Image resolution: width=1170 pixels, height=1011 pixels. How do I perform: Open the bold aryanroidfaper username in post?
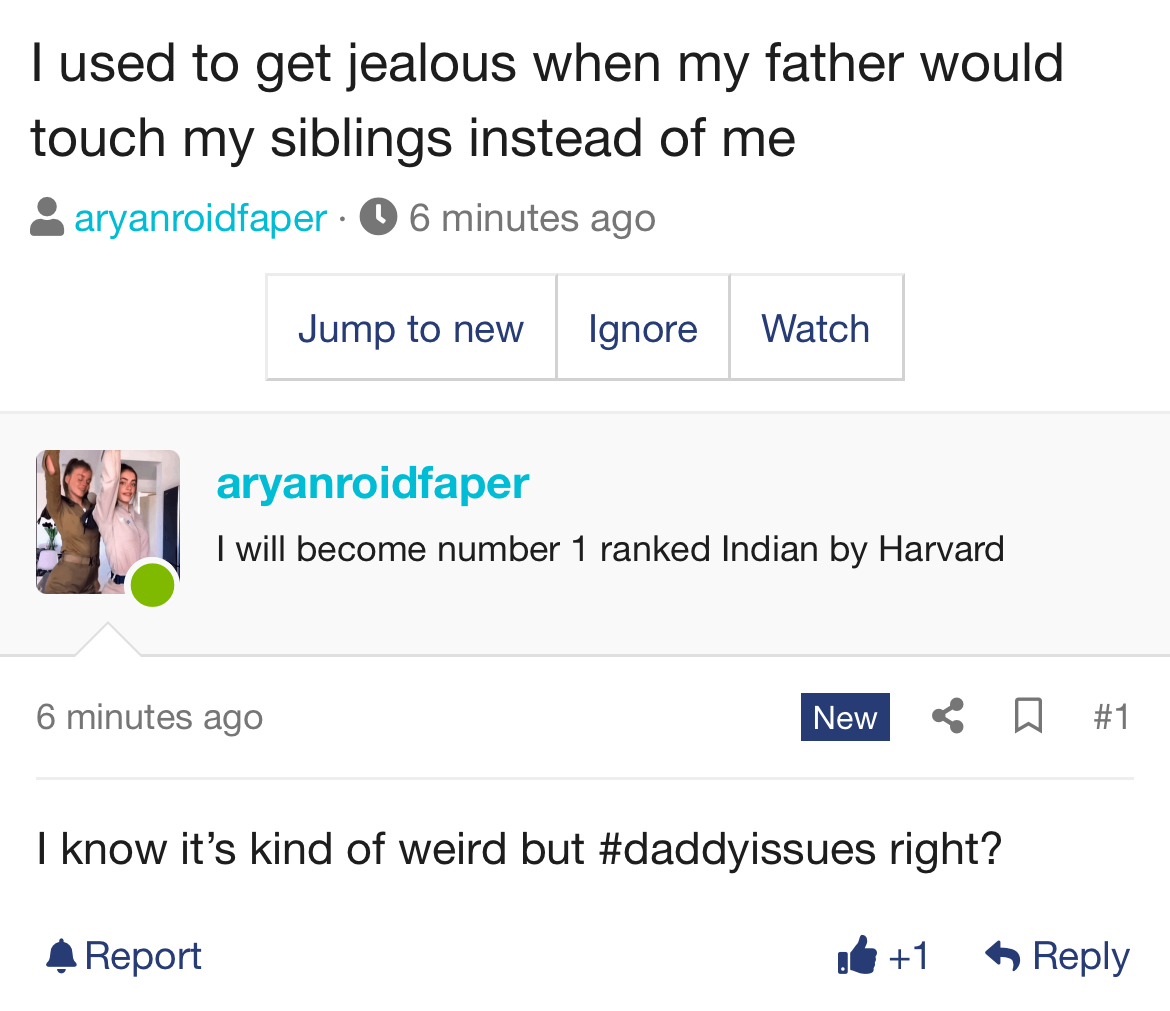[x=373, y=483]
